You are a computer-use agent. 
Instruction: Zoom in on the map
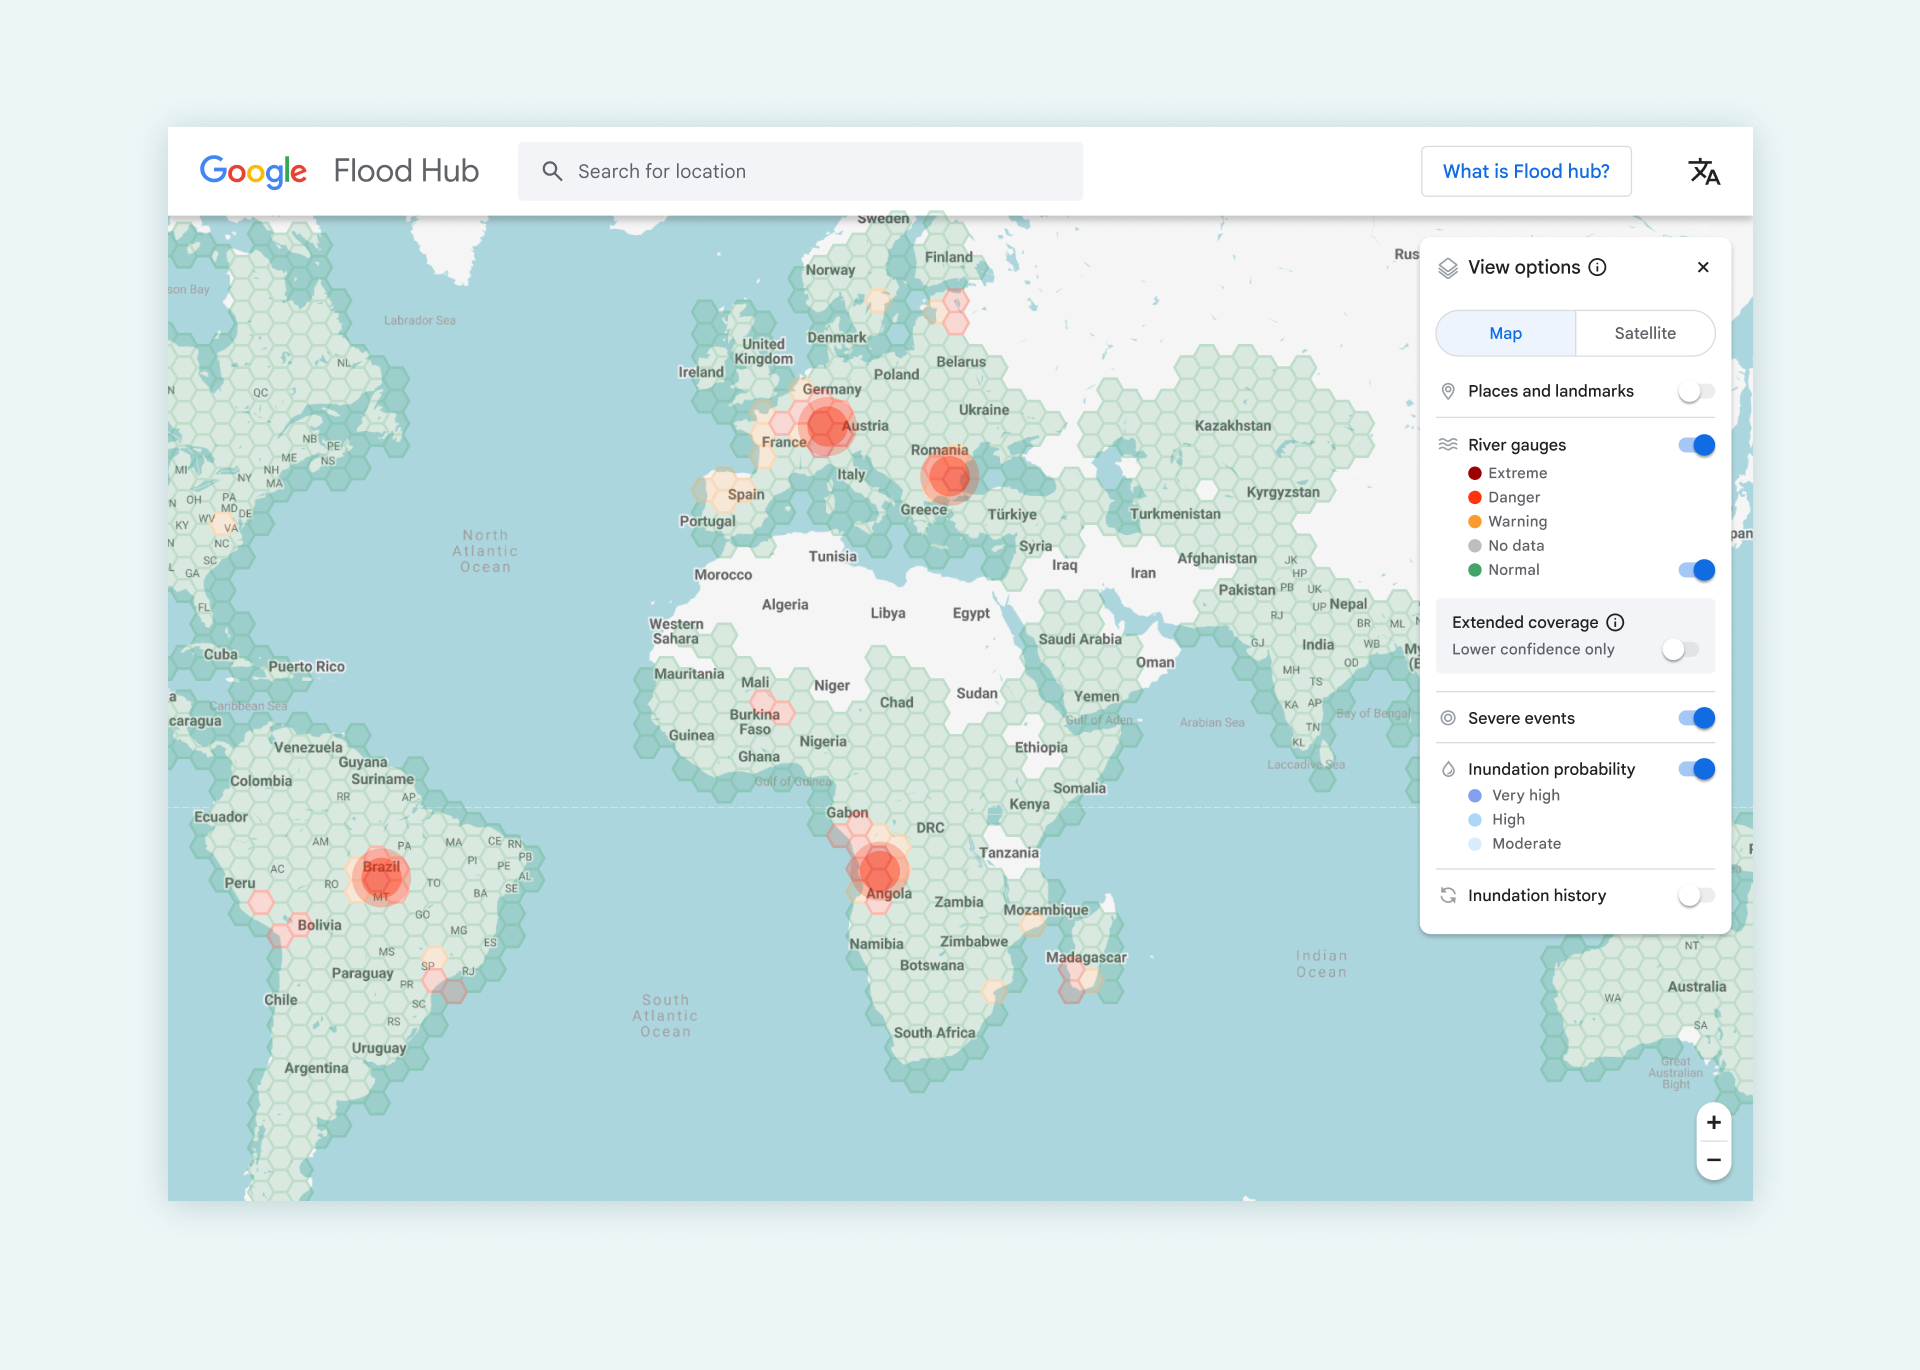(x=1714, y=1123)
